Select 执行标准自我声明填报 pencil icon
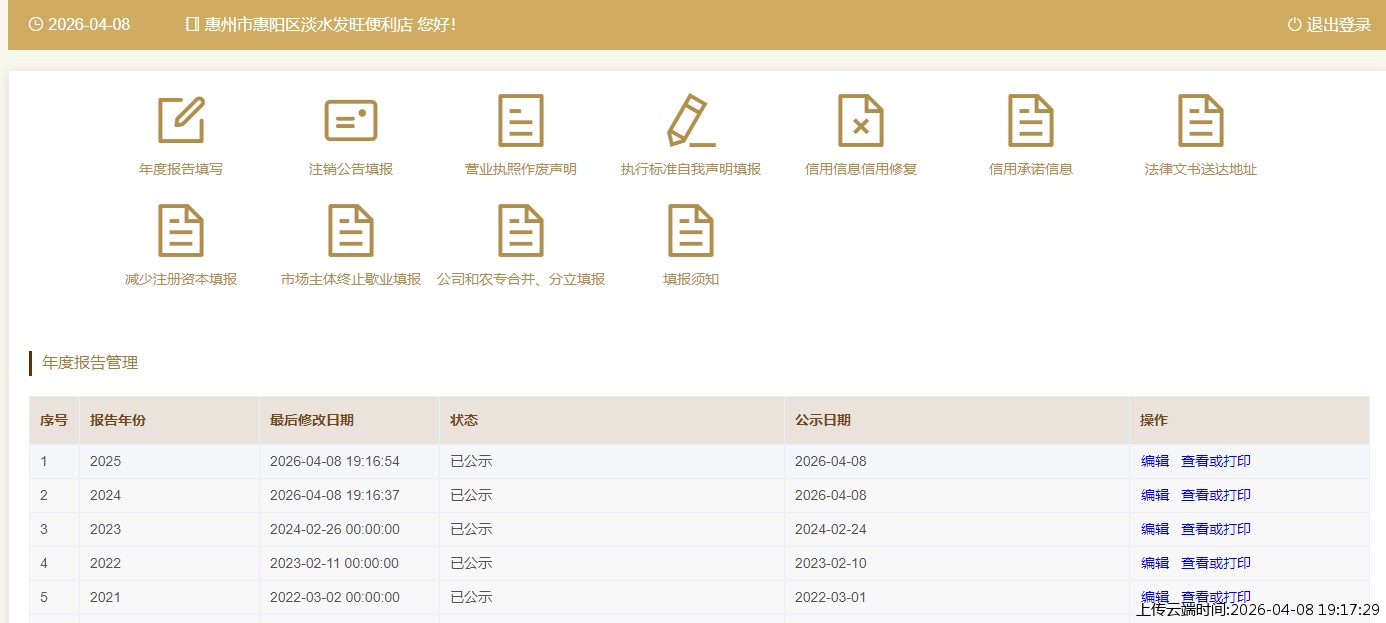Image resolution: width=1386 pixels, height=623 pixels. [691, 121]
